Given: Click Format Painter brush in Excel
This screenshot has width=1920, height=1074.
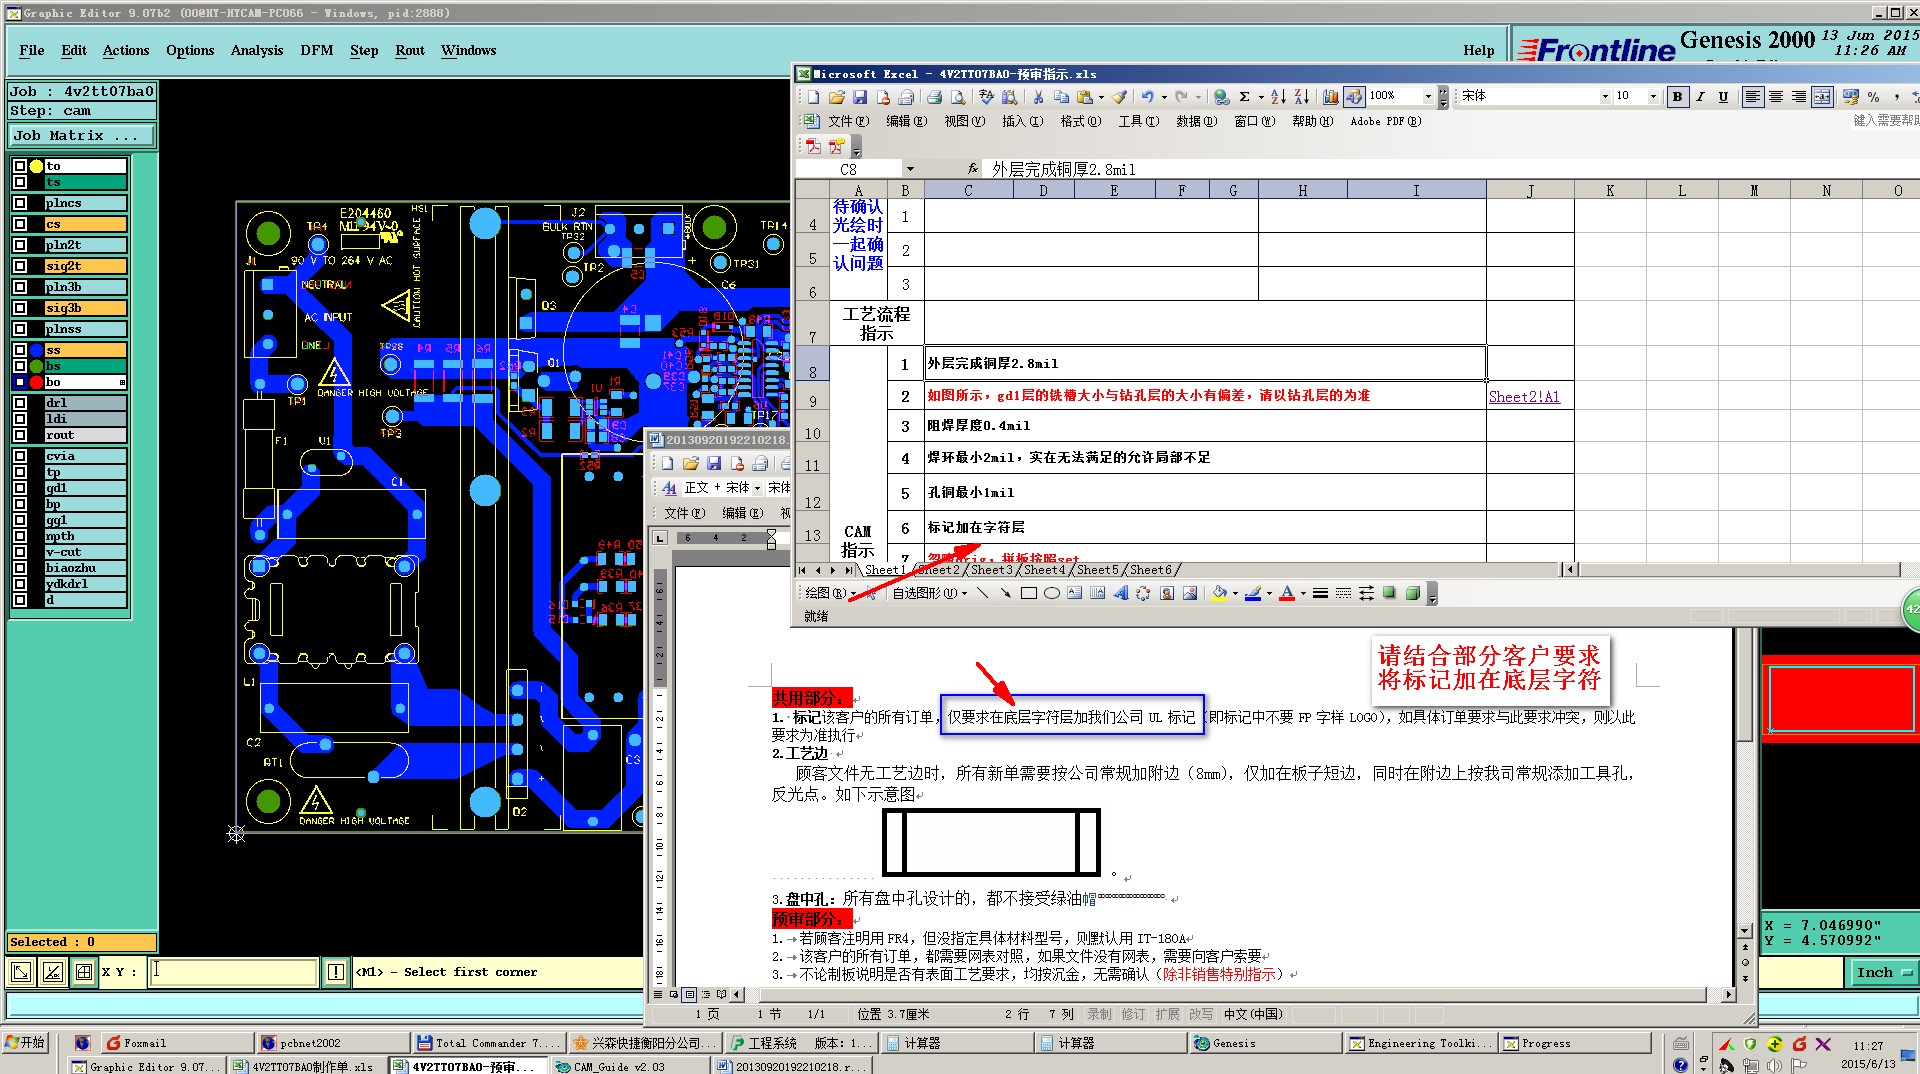Looking at the screenshot, I should click(1119, 97).
